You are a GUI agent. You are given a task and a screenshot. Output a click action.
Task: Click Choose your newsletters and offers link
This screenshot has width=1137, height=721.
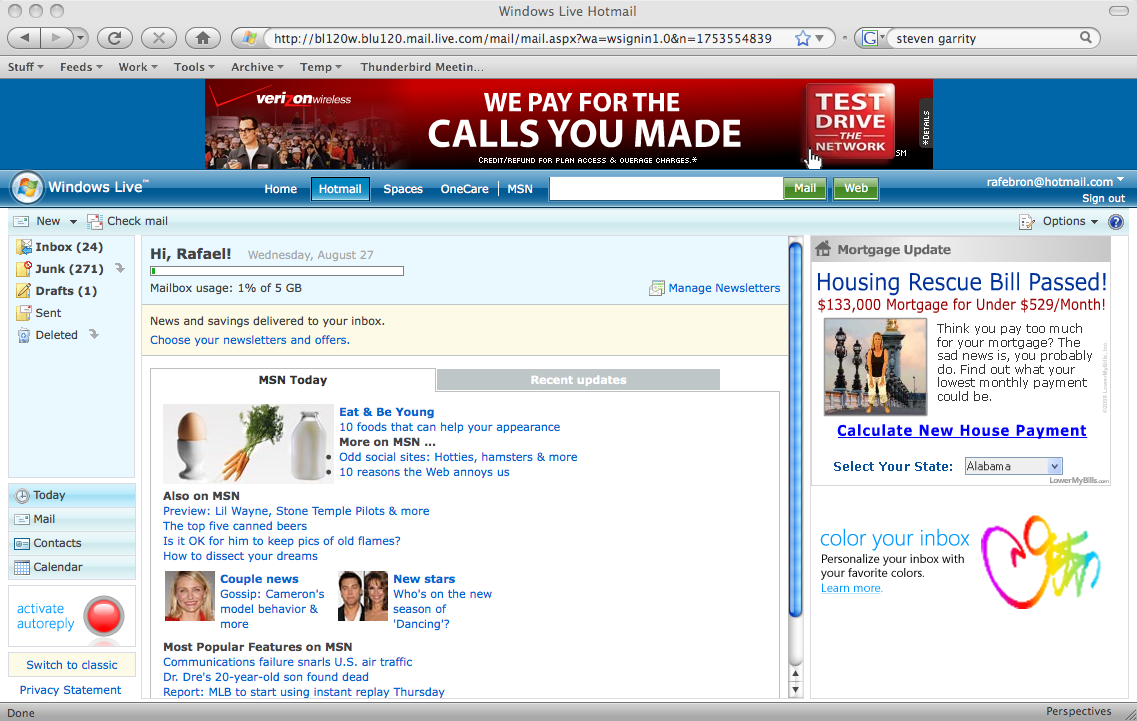point(249,340)
